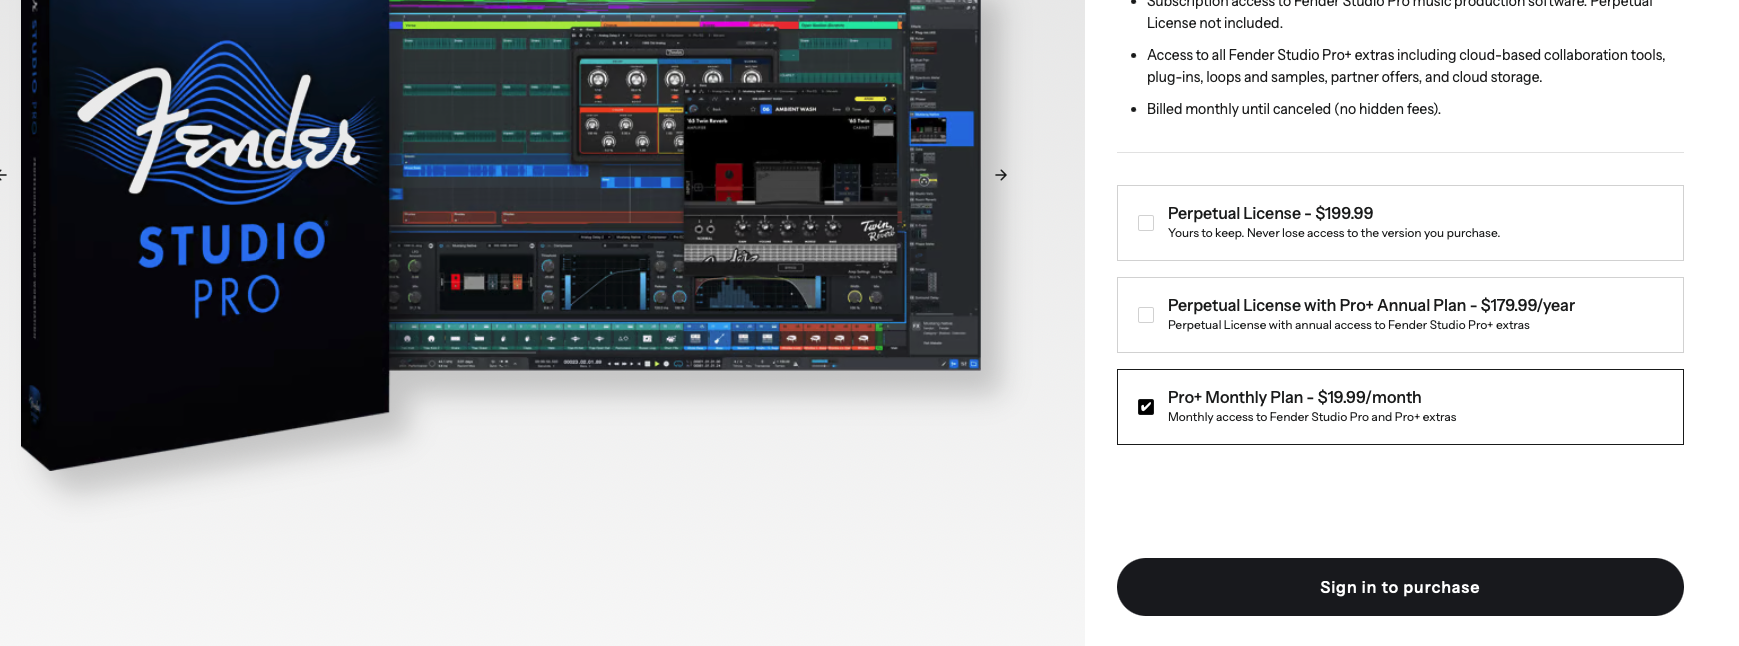Click 'Perpetual License with Pro+ Annual Plan - $179.99/year' heading
This screenshot has height=646, width=1739.
tap(1371, 305)
